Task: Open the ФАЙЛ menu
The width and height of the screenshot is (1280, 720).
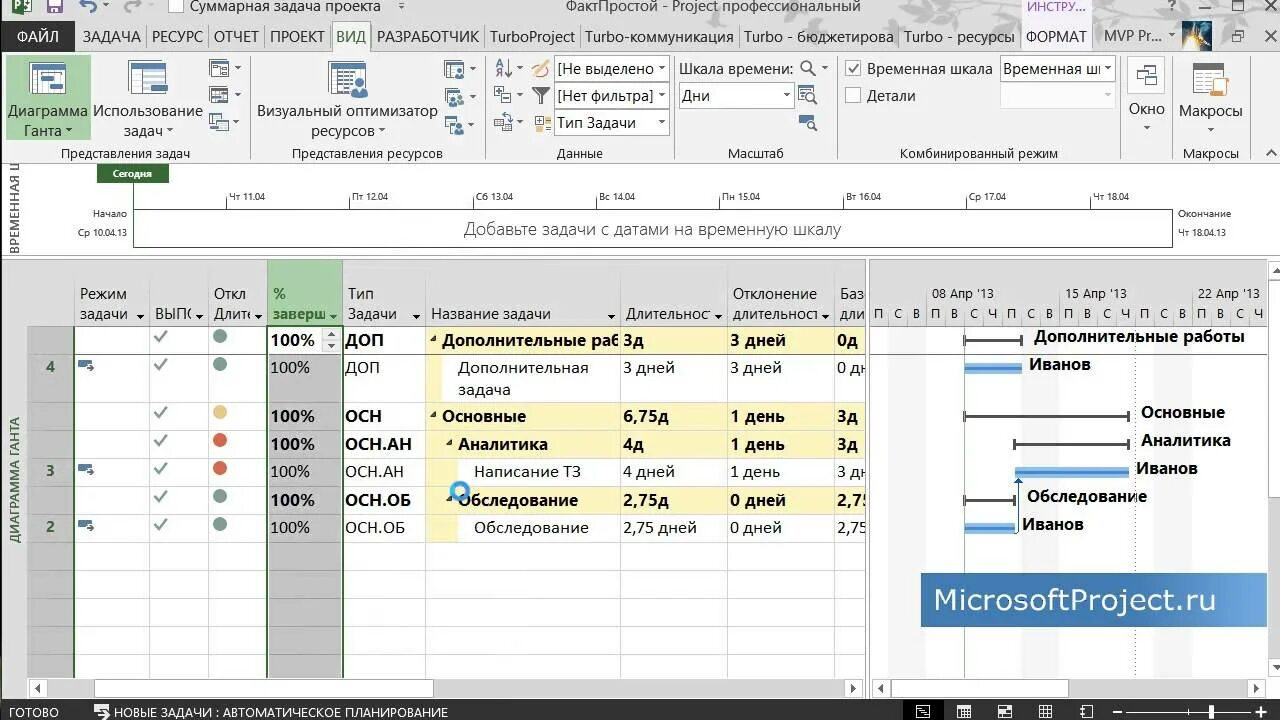Action: [37, 36]
